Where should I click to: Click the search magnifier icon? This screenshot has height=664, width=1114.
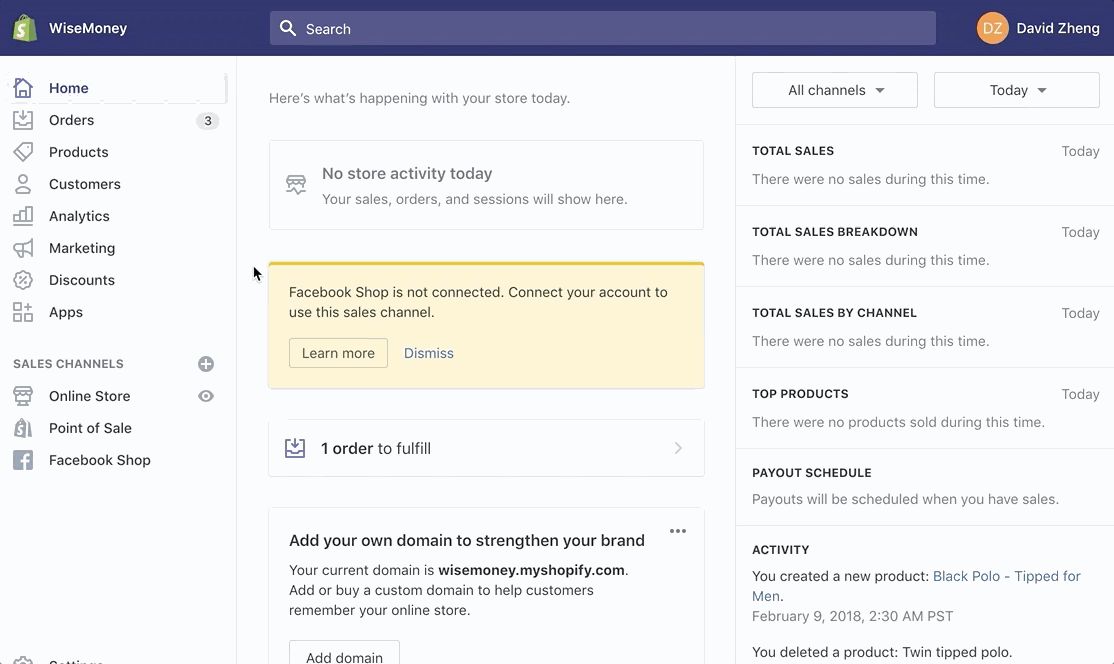pyautogui.click(x=288, y=28)
